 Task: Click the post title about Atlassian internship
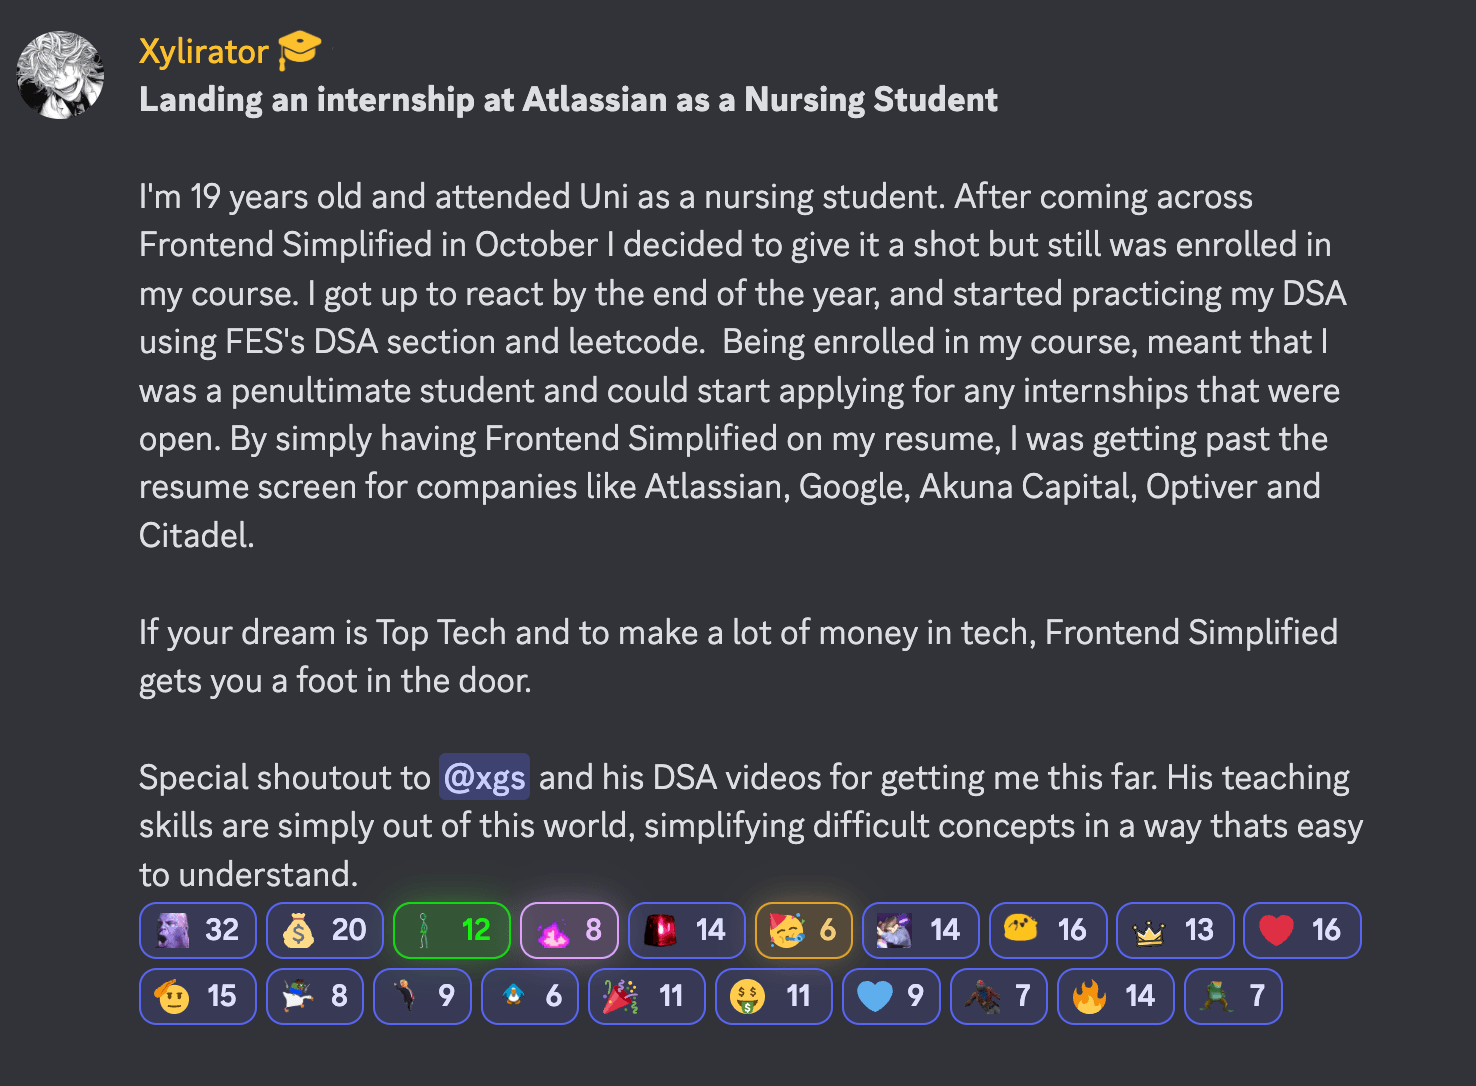(x=568, y=100)
